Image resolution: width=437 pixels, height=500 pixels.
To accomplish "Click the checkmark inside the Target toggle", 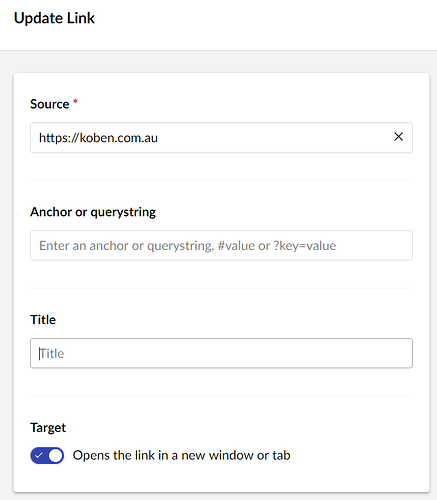I will [x=39, y=455].
